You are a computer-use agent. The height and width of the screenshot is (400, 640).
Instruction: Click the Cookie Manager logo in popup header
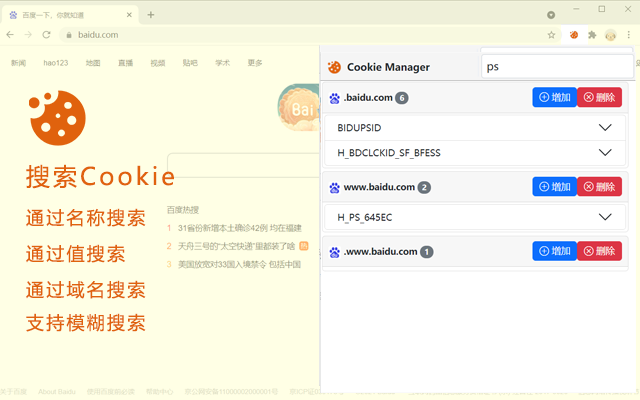tap(334, 67)
